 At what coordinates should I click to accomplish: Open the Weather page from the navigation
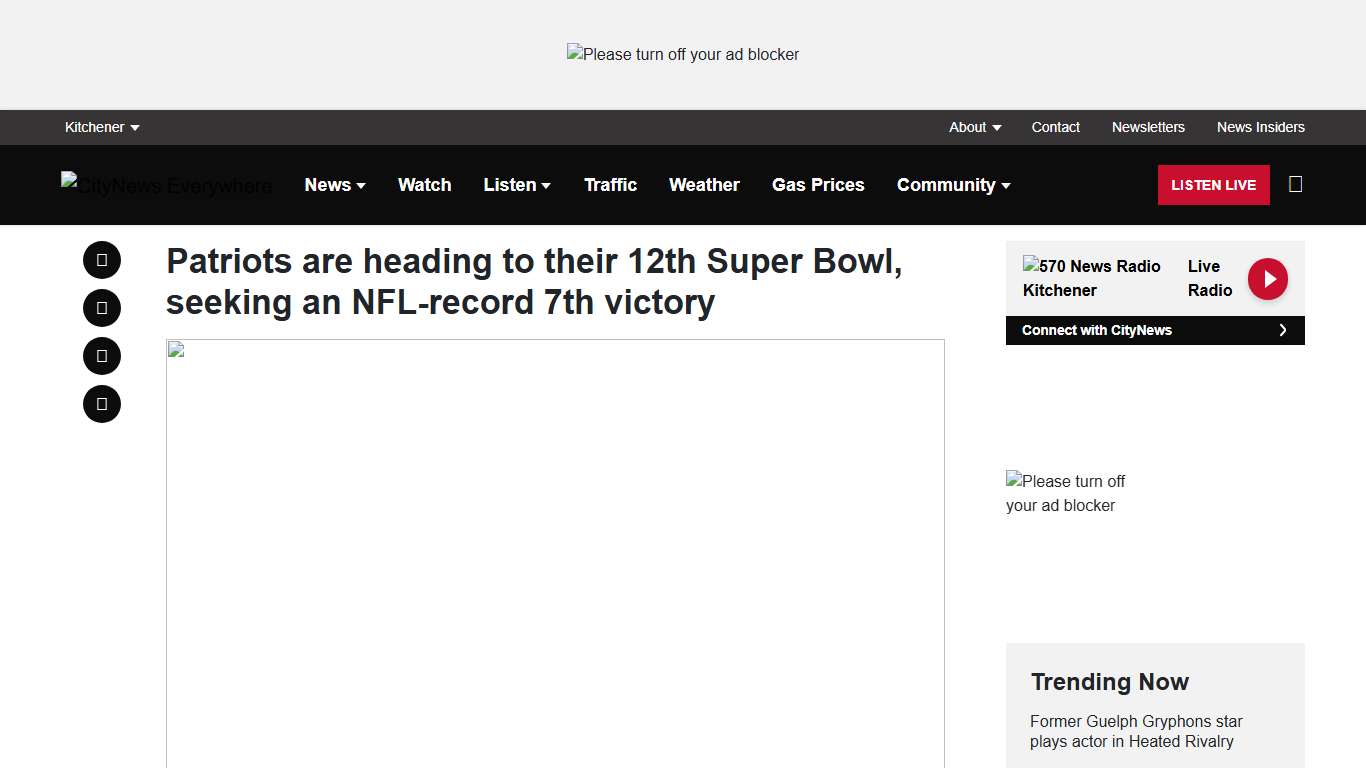(x=704, y=185)
